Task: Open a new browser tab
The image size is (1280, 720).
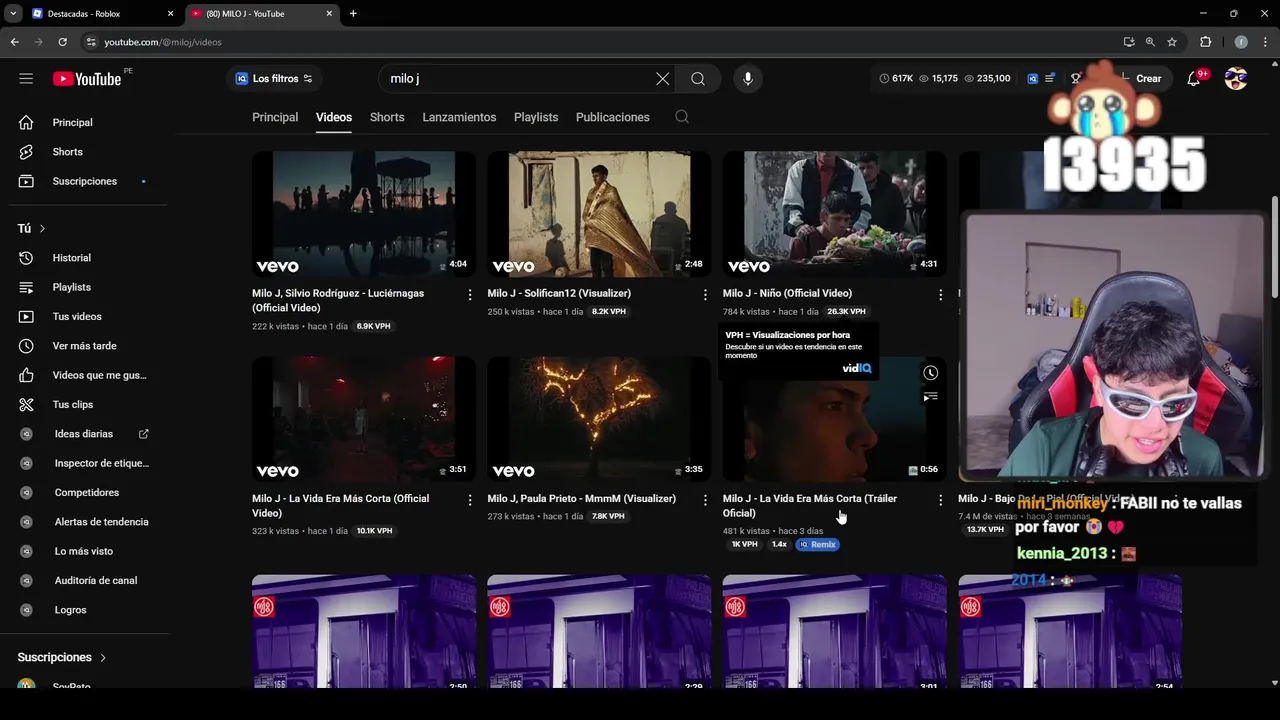Action: tap(353, 14)
